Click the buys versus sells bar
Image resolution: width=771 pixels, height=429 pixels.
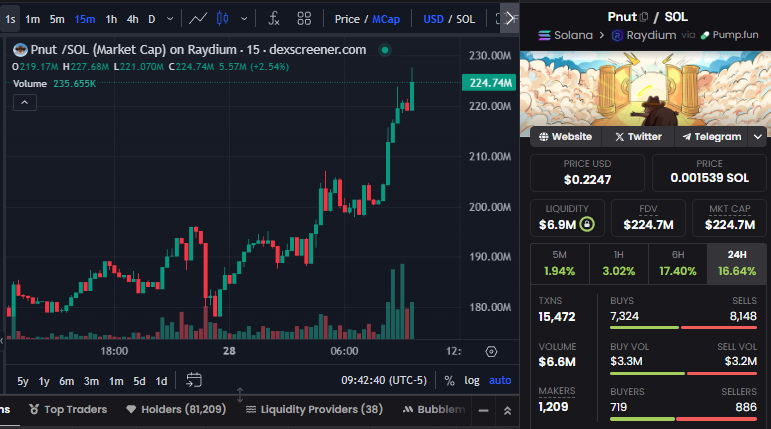[683, 328]
